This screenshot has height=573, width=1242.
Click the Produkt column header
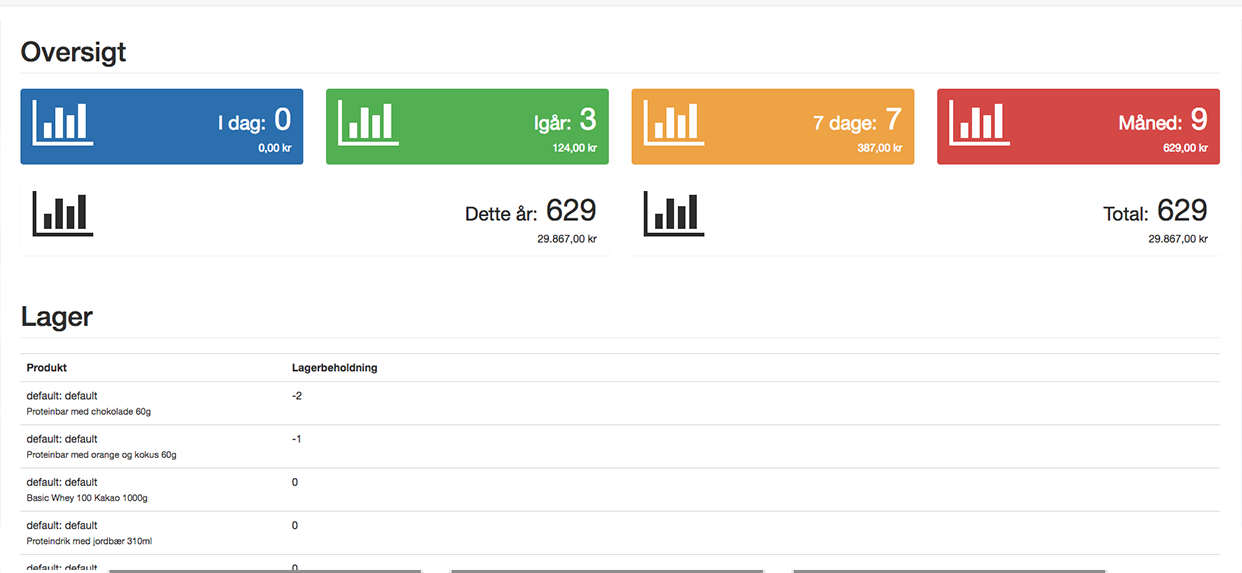pyautogui.click(x=47, y=368)
